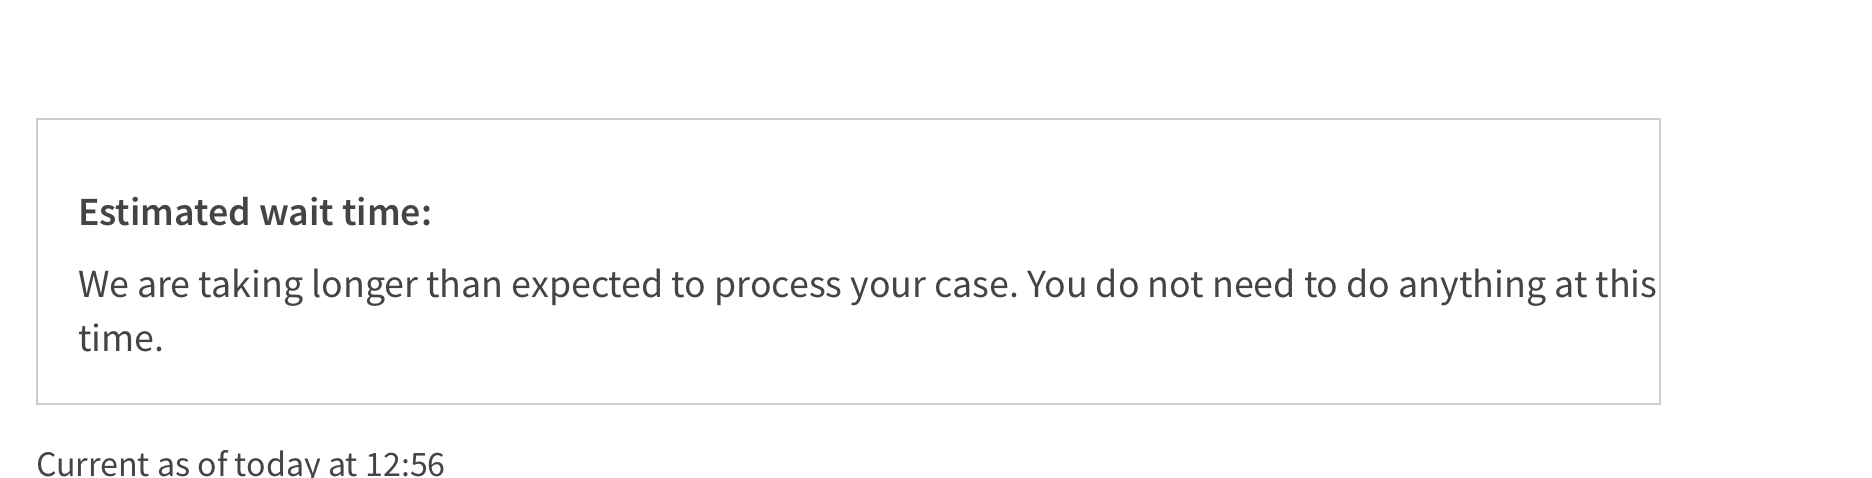Click the word 'longer' in the message
The width and height of the screenshot is (1872, 478).
(x=364, y=285)
